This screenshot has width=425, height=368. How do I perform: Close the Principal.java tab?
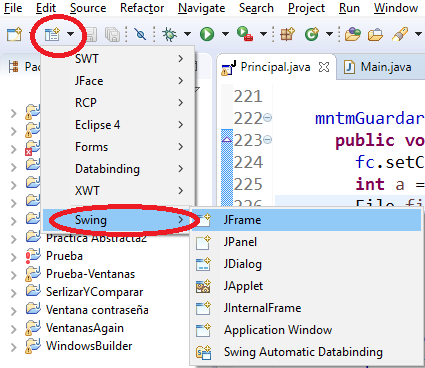[324, 67]
